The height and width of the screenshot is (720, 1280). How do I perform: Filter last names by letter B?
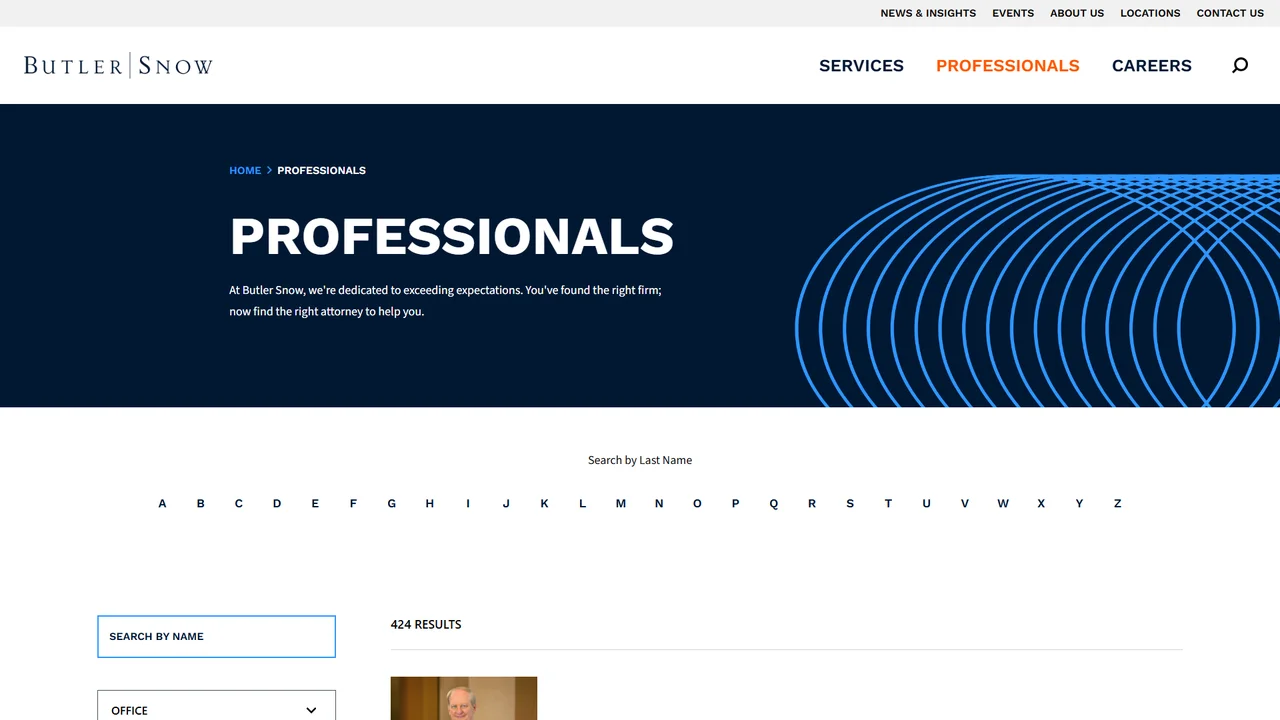click(200, 503)
